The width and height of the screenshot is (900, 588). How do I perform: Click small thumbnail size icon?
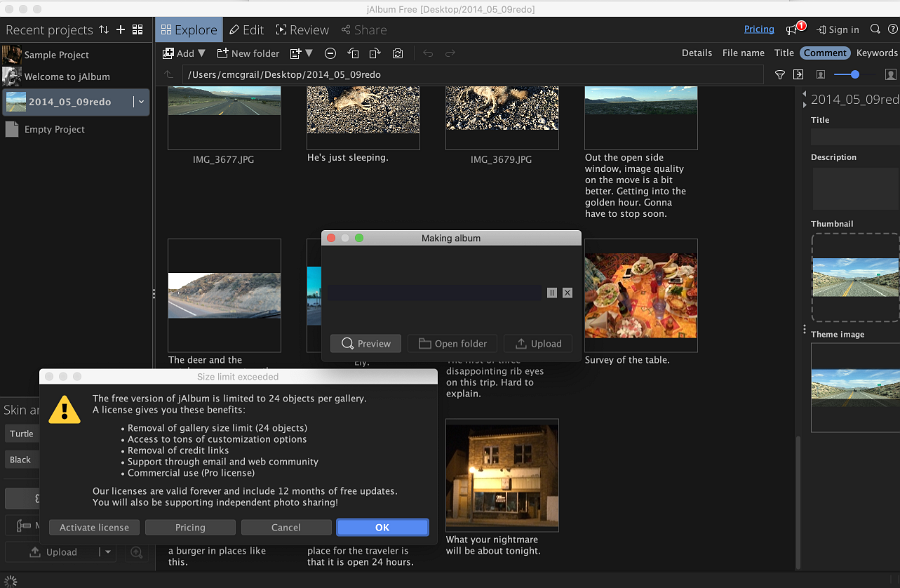(821, 75)
